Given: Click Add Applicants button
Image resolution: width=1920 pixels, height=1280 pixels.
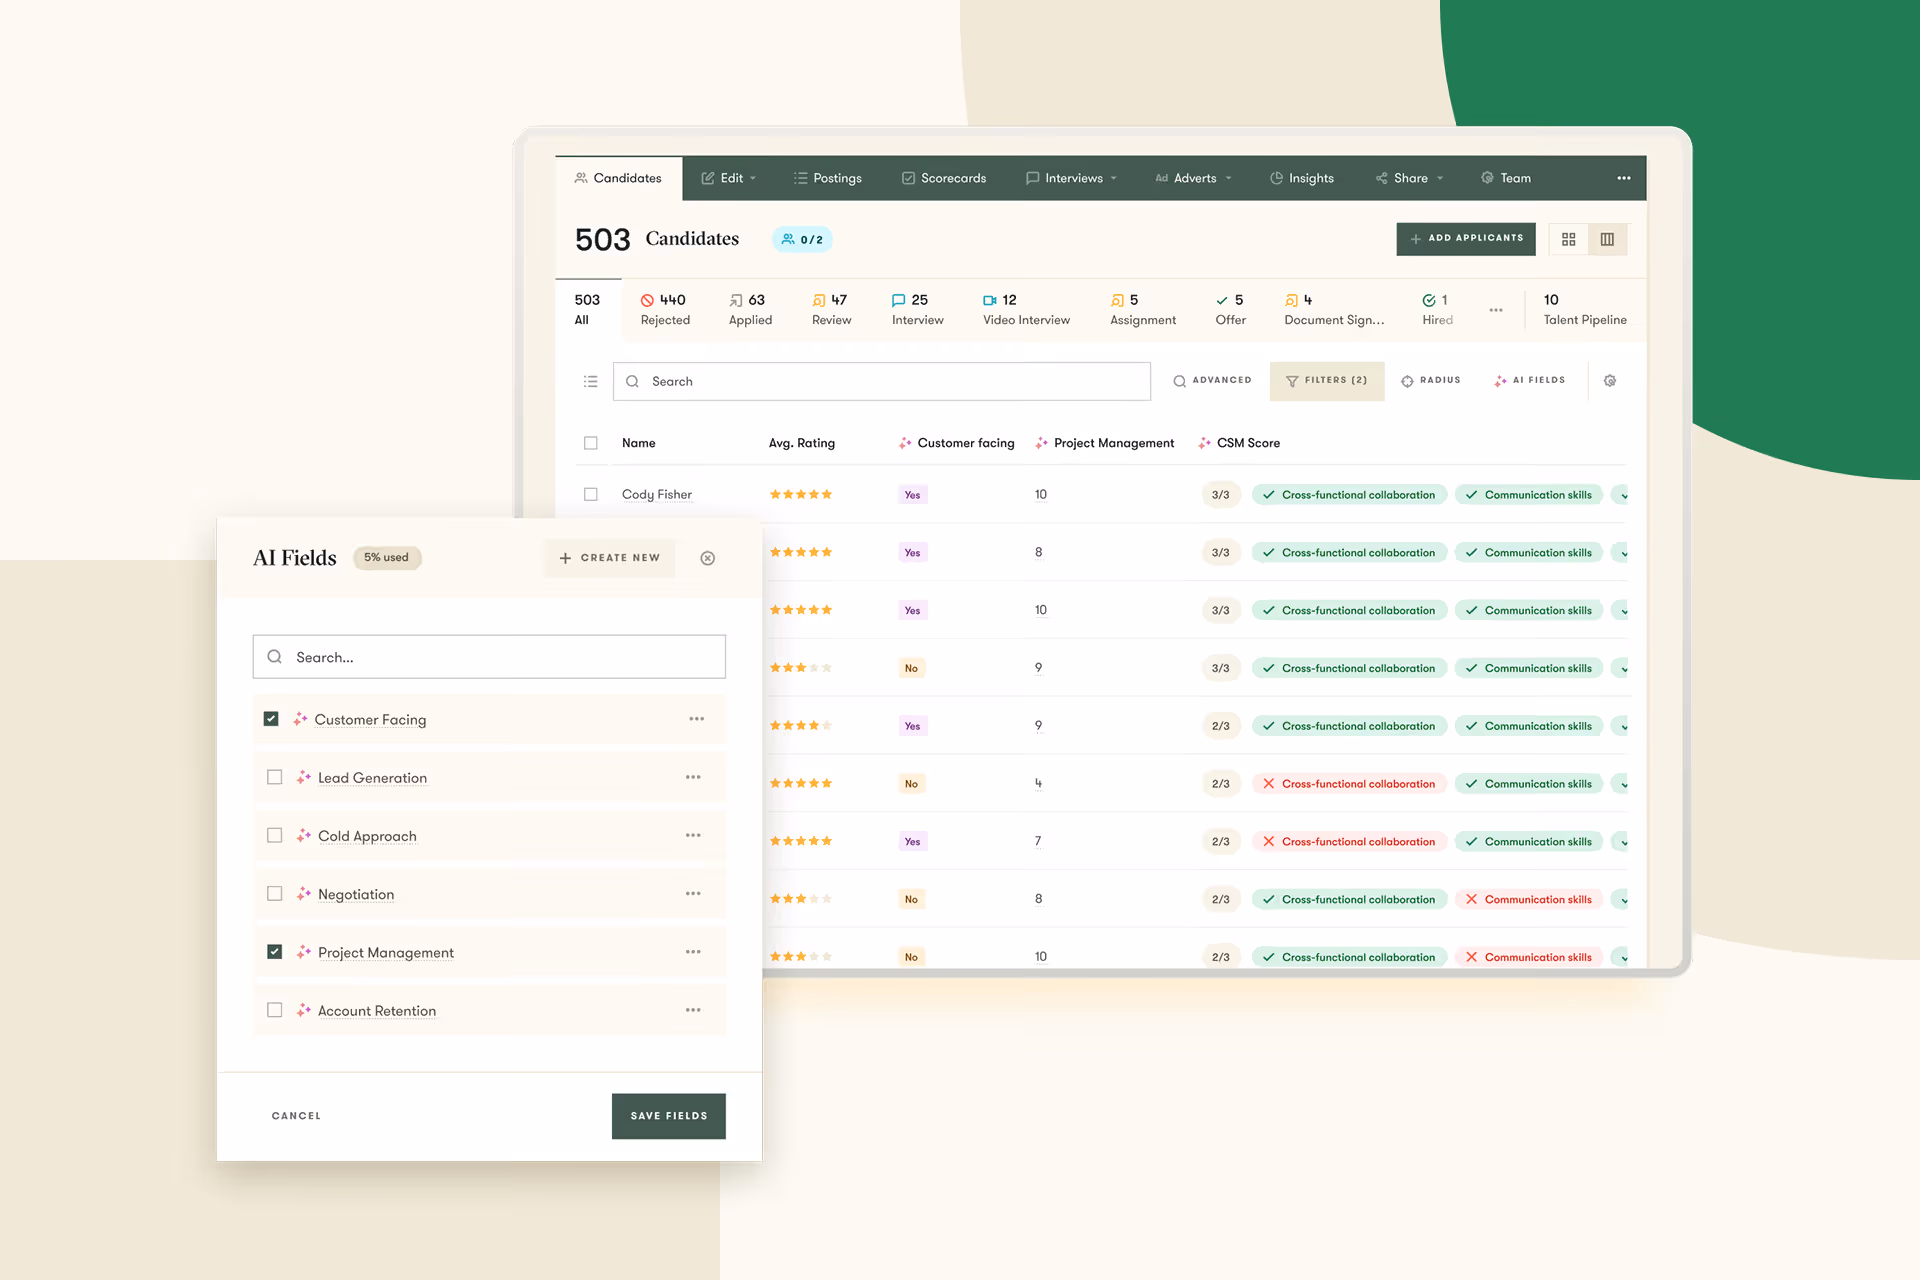Looking at the screenshot, I should click(1466, 239).
